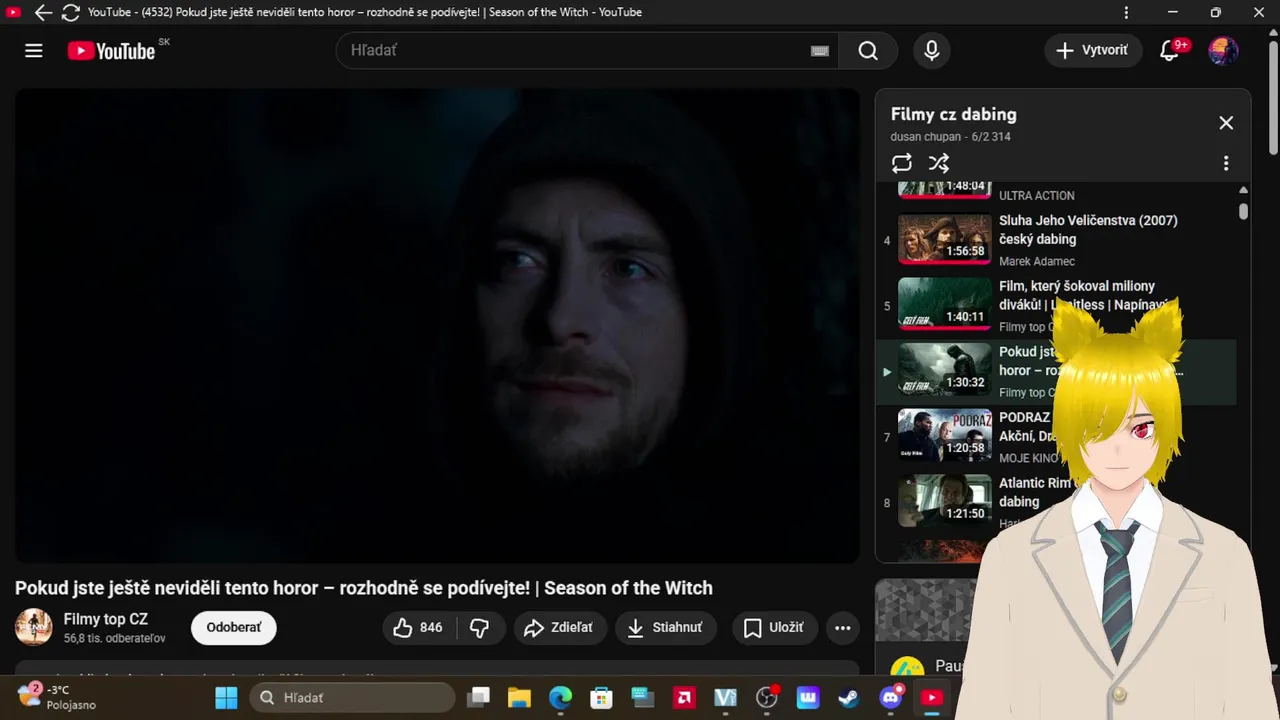The height and width of the screenshot is (720, 1280).
Task: Like the video (846 likes)
Action: point(419,628)
